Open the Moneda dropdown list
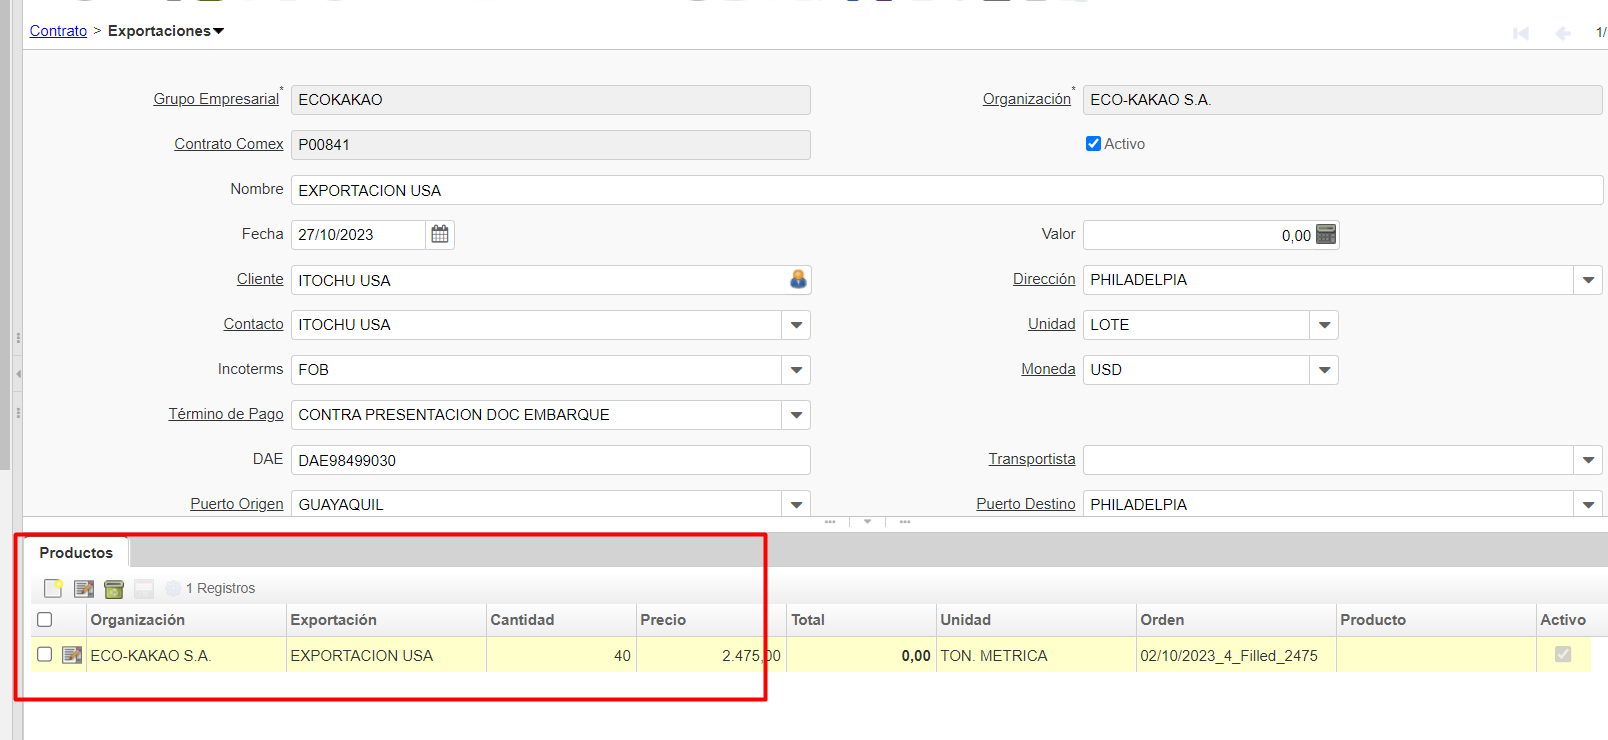This screenshot has height=740, width=1608. [x=1324, y=370]
